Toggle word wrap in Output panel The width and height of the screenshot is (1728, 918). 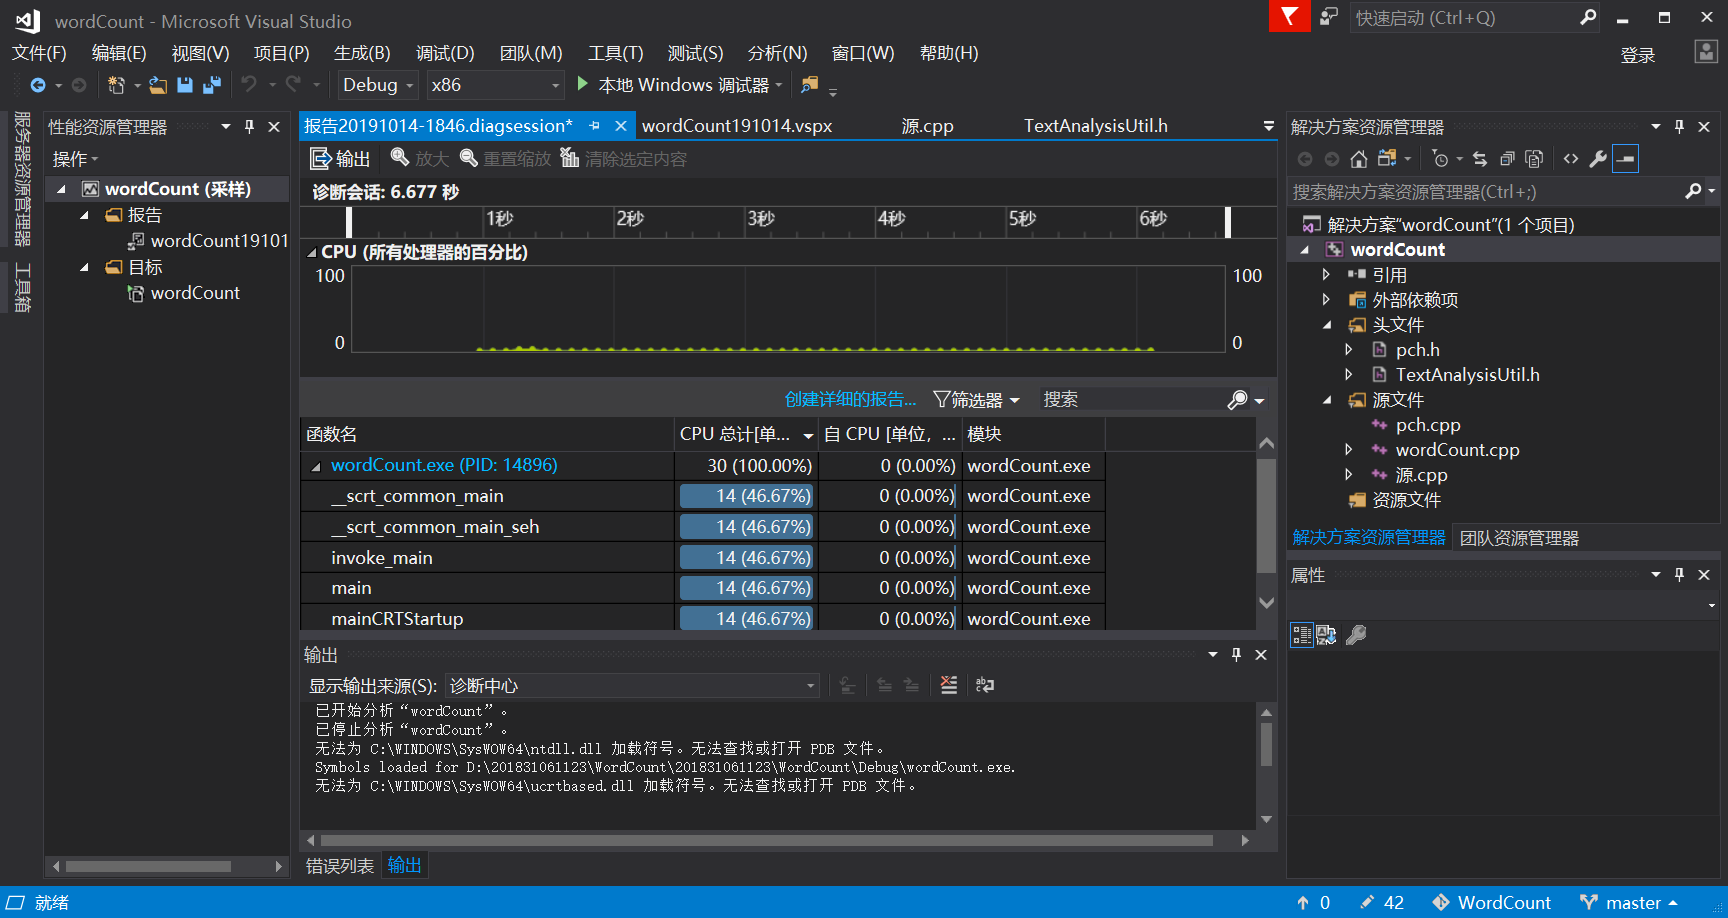[x=985, y=685]
